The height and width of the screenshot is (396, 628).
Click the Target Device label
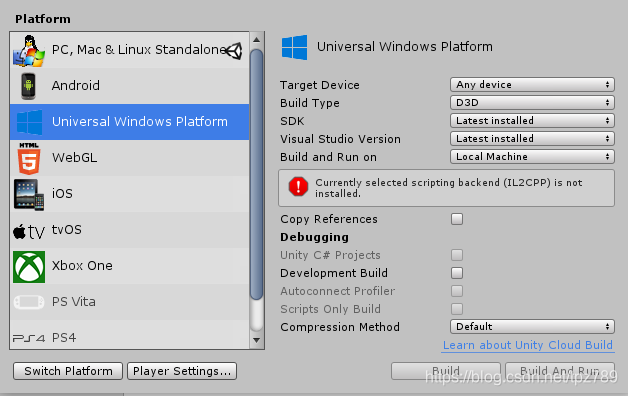[x=320, y=85]
